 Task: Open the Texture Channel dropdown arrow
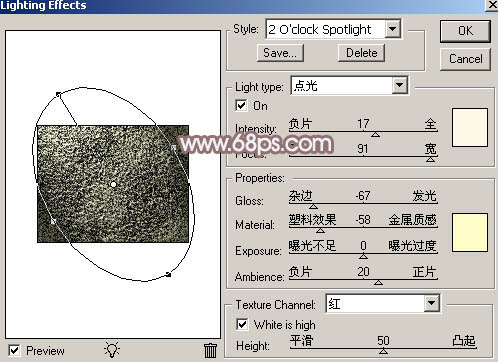[x=431, y=303]
